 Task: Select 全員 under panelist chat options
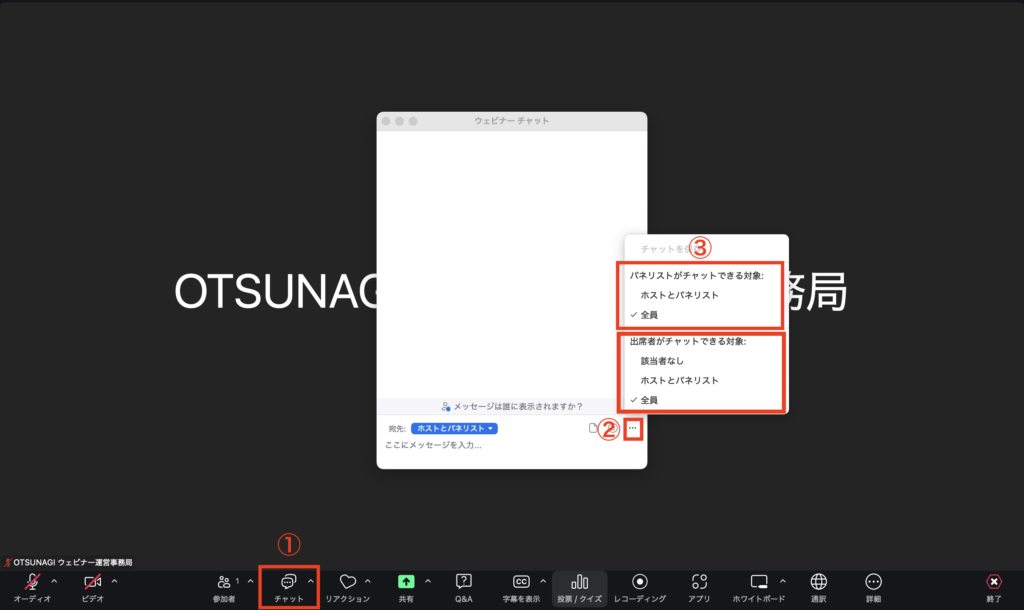click(x=650, y=315)
